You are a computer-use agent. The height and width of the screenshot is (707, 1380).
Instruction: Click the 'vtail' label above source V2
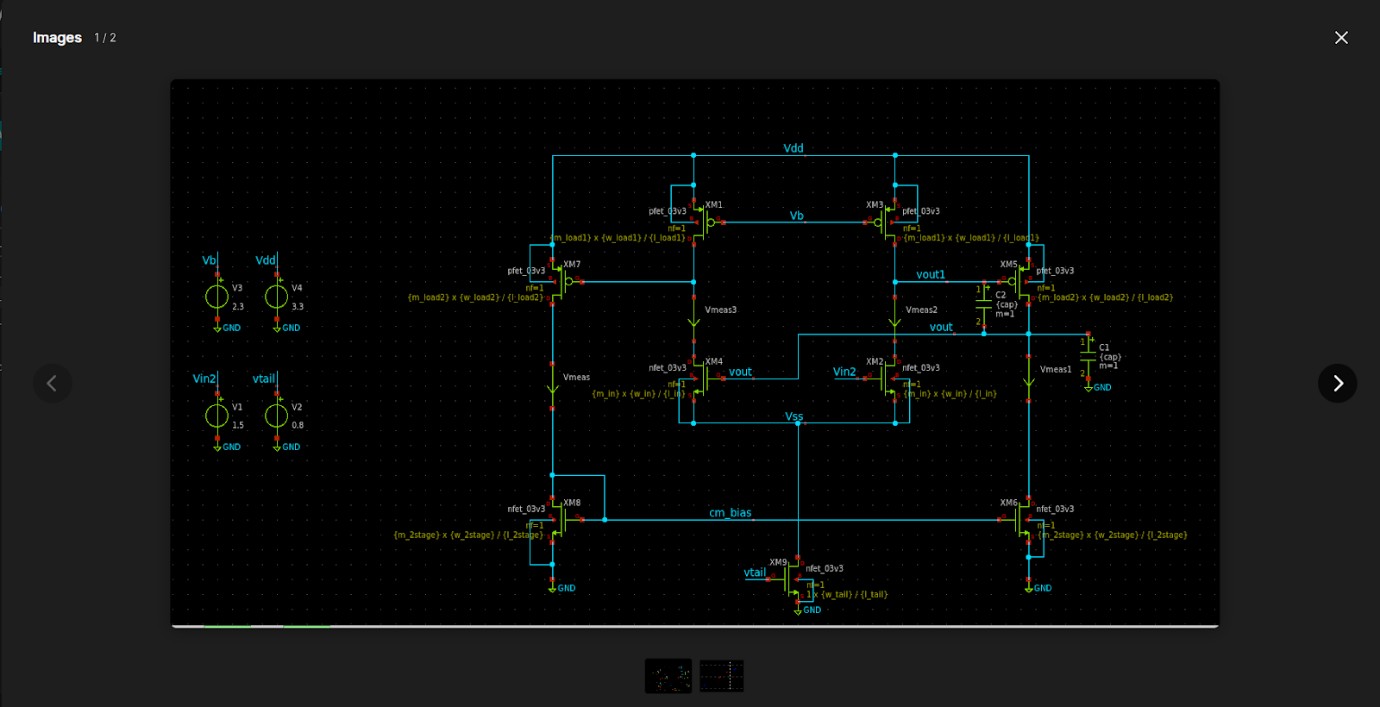264,379
